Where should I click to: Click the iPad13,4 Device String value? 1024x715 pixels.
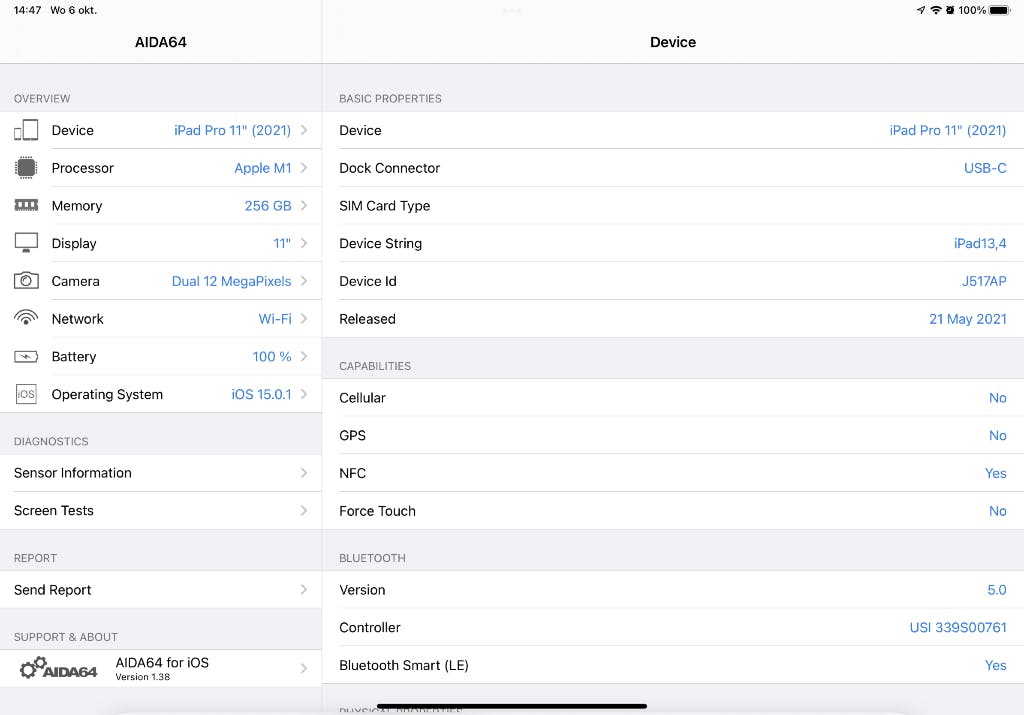(980, 243)
